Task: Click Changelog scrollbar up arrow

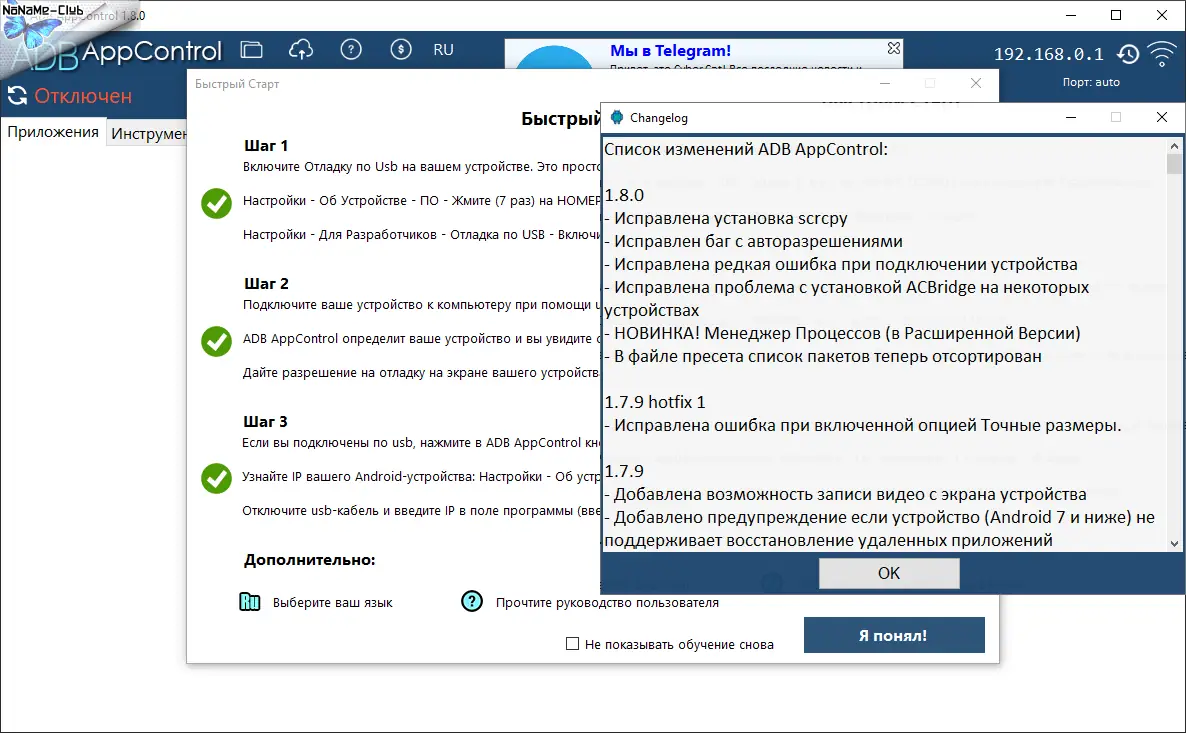Action: click(1174, 146)
